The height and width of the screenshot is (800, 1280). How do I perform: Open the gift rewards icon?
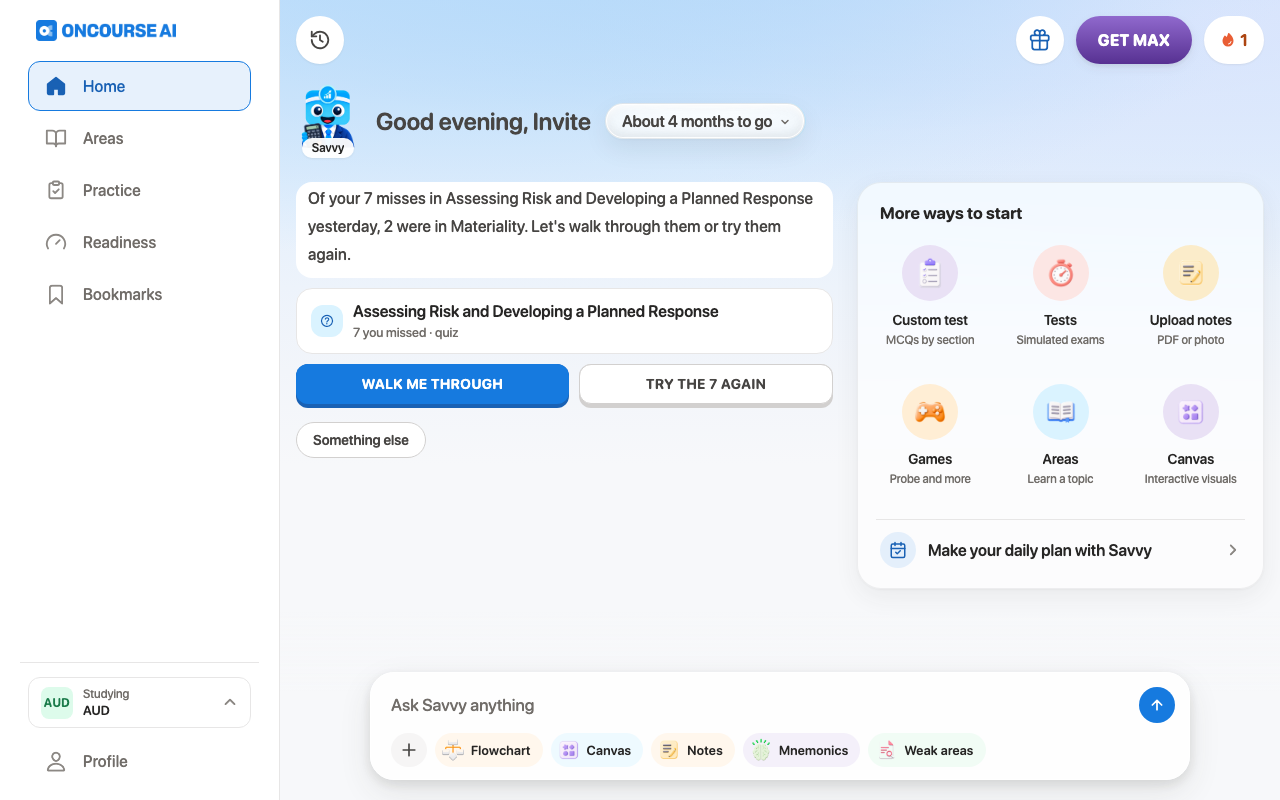pyautogui.click(x=1040, y=40)
